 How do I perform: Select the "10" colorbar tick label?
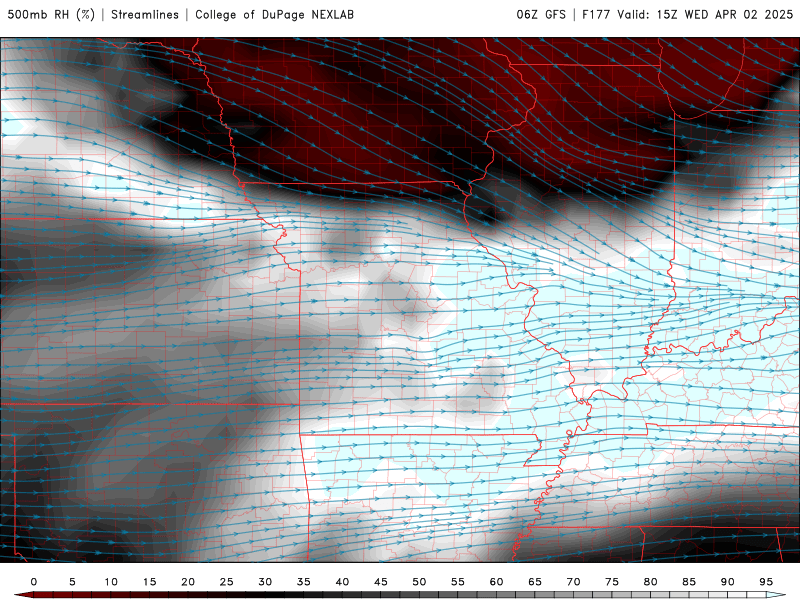pos(111,582)
